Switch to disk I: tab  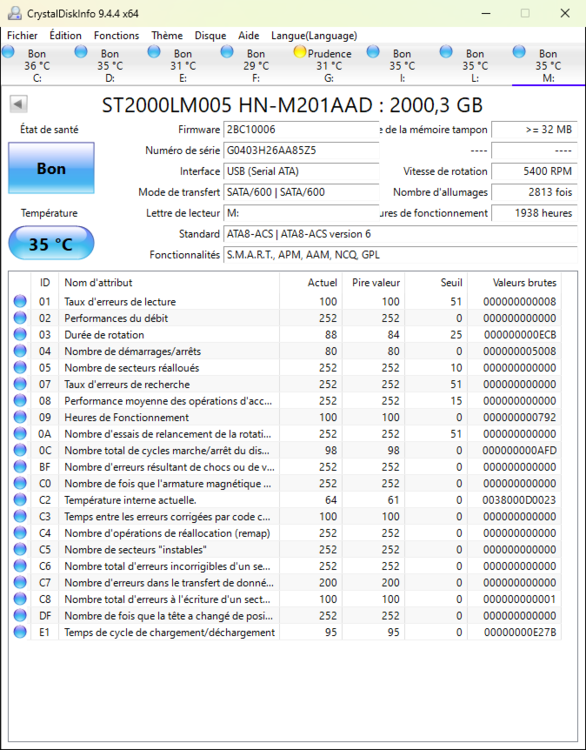pos(402,65)
